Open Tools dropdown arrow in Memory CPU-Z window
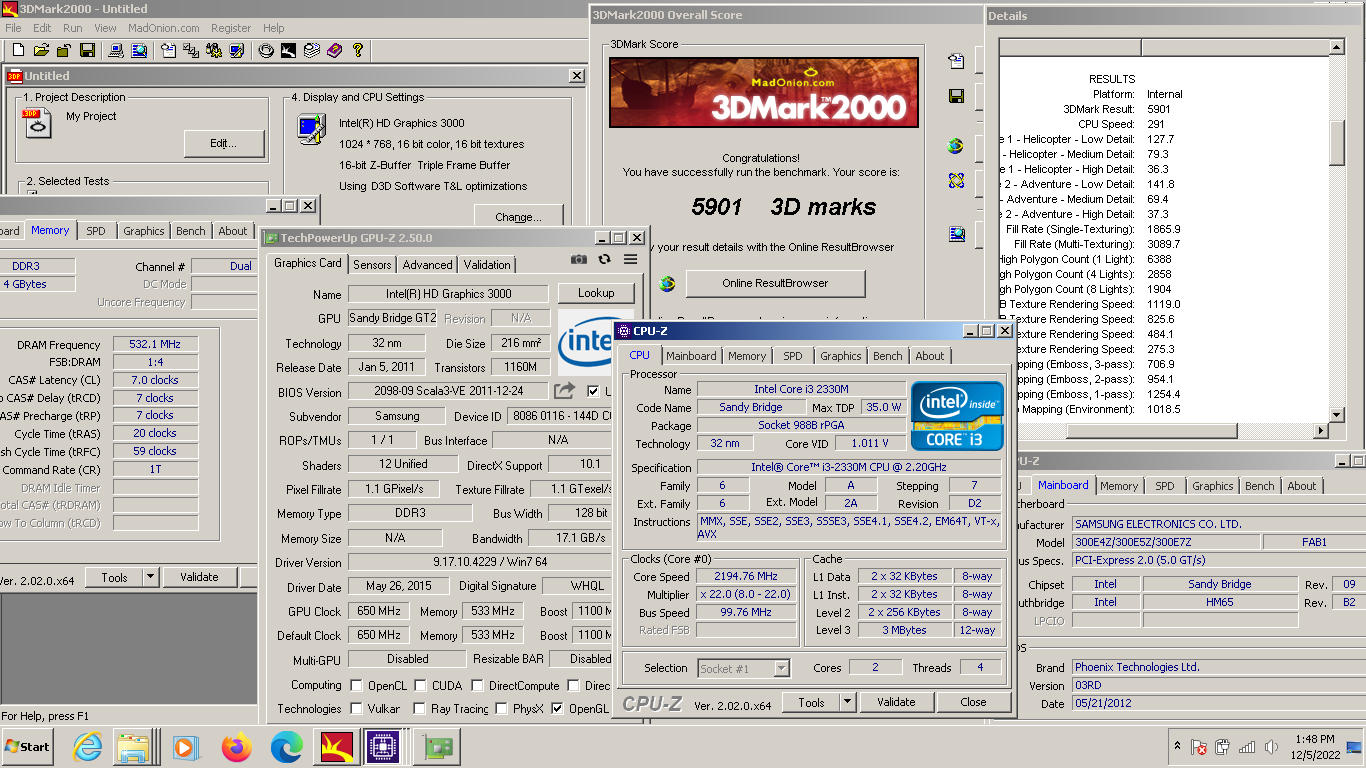The height and width of the screenshot is (768, 1366). (x=150, y=577)
